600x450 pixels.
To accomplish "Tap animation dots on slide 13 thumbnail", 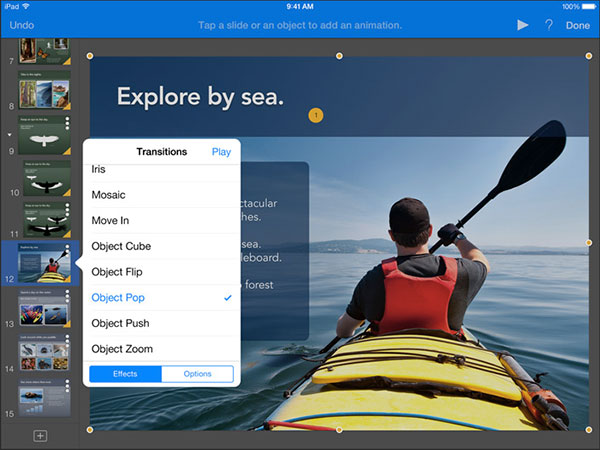I will 67,296.
